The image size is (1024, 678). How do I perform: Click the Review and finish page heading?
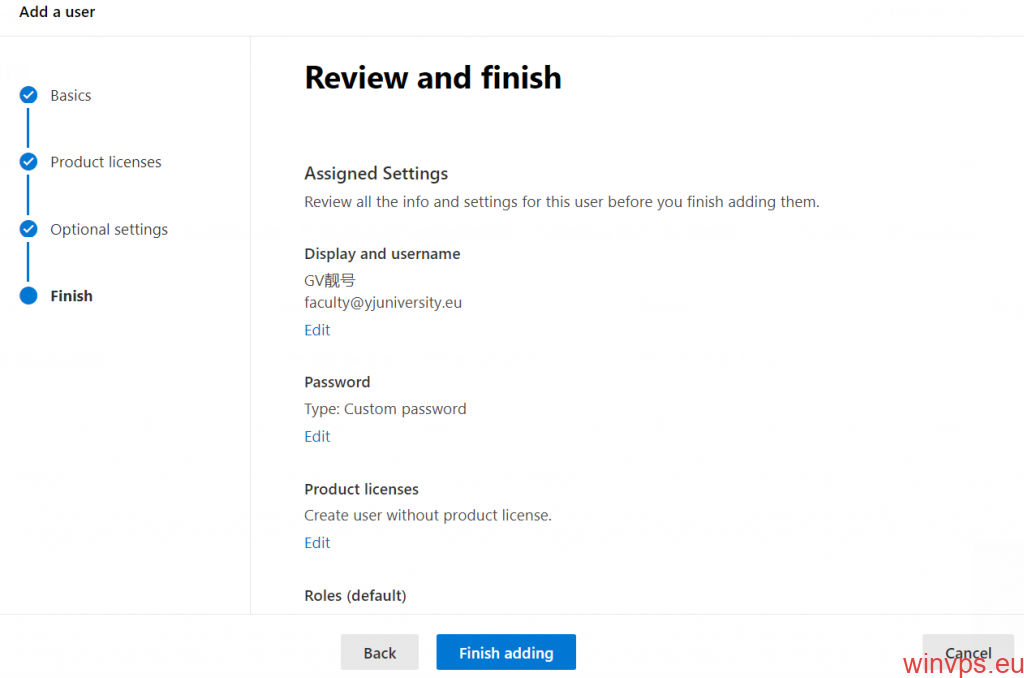point(433,78)
